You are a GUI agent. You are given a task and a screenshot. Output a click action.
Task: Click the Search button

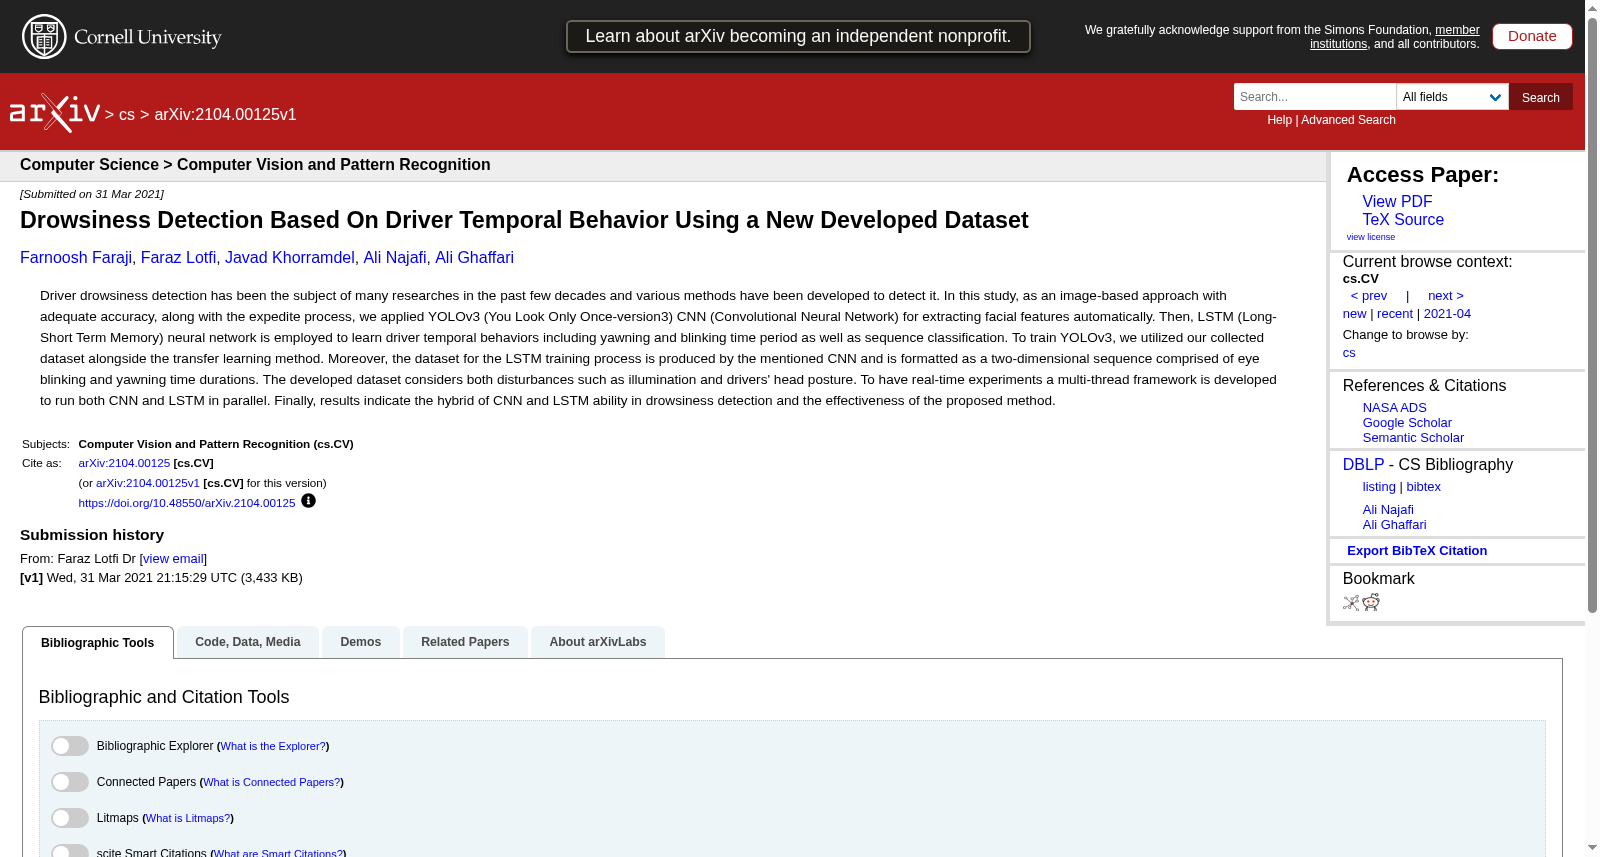tap(1541, 97)
